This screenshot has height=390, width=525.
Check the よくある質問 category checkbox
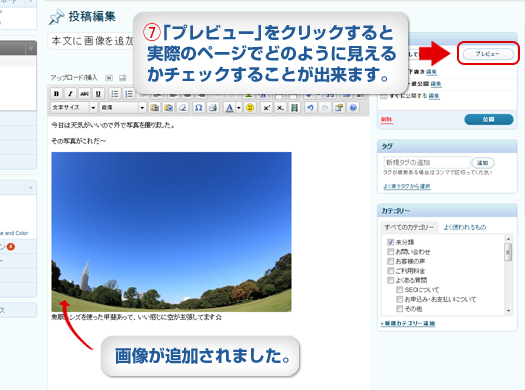390,280
